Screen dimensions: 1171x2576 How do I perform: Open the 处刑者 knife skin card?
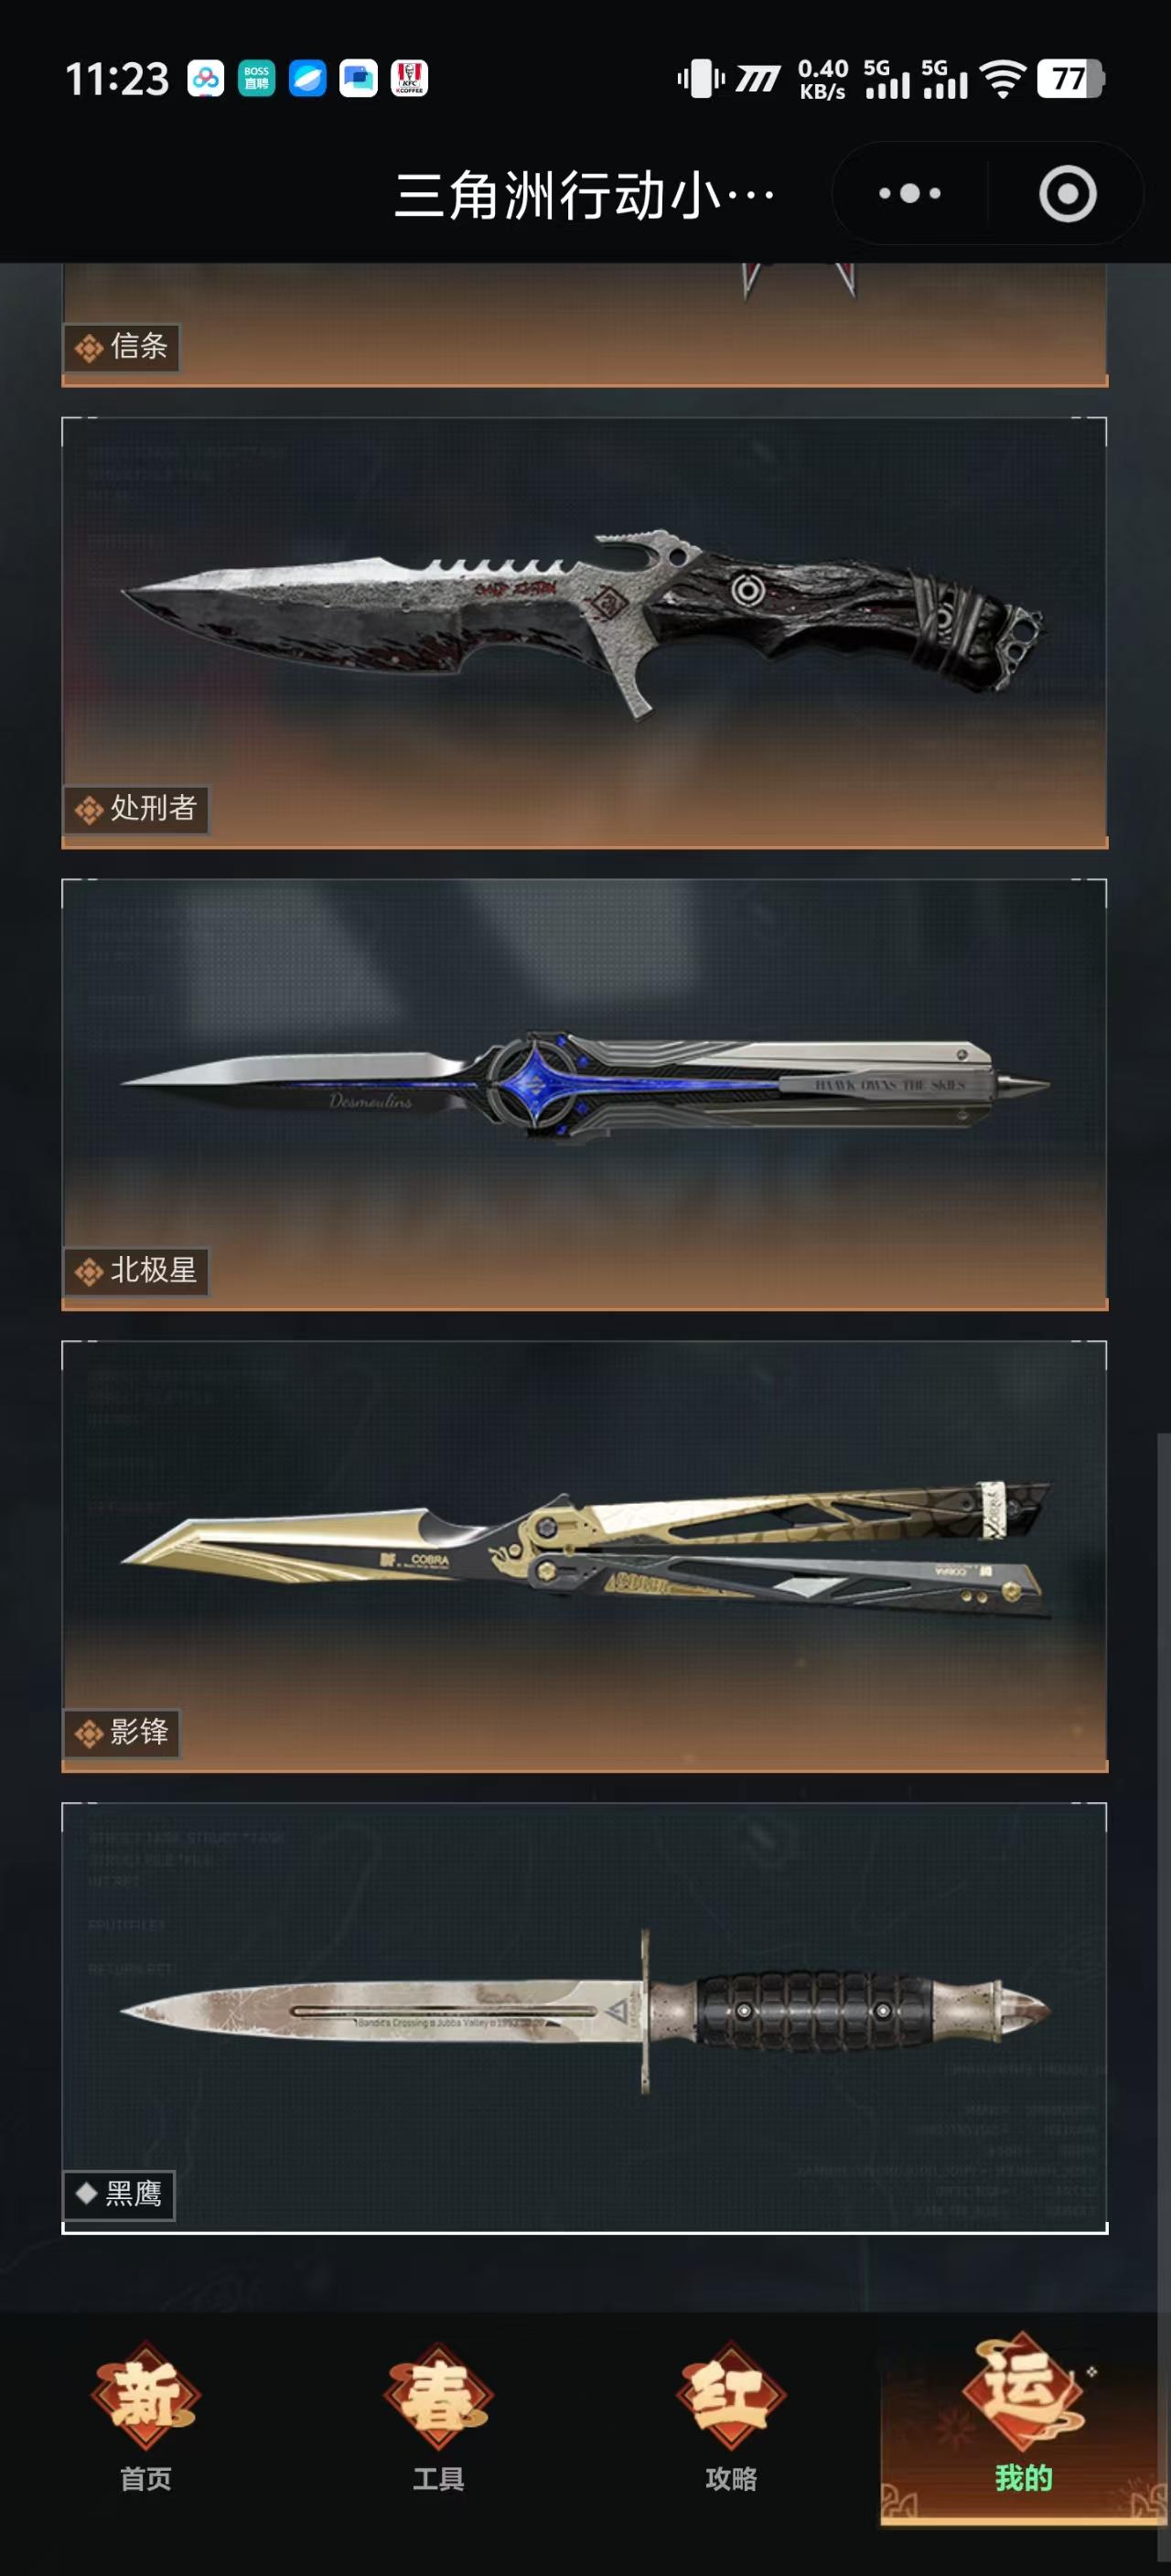(x=585, y=632)
